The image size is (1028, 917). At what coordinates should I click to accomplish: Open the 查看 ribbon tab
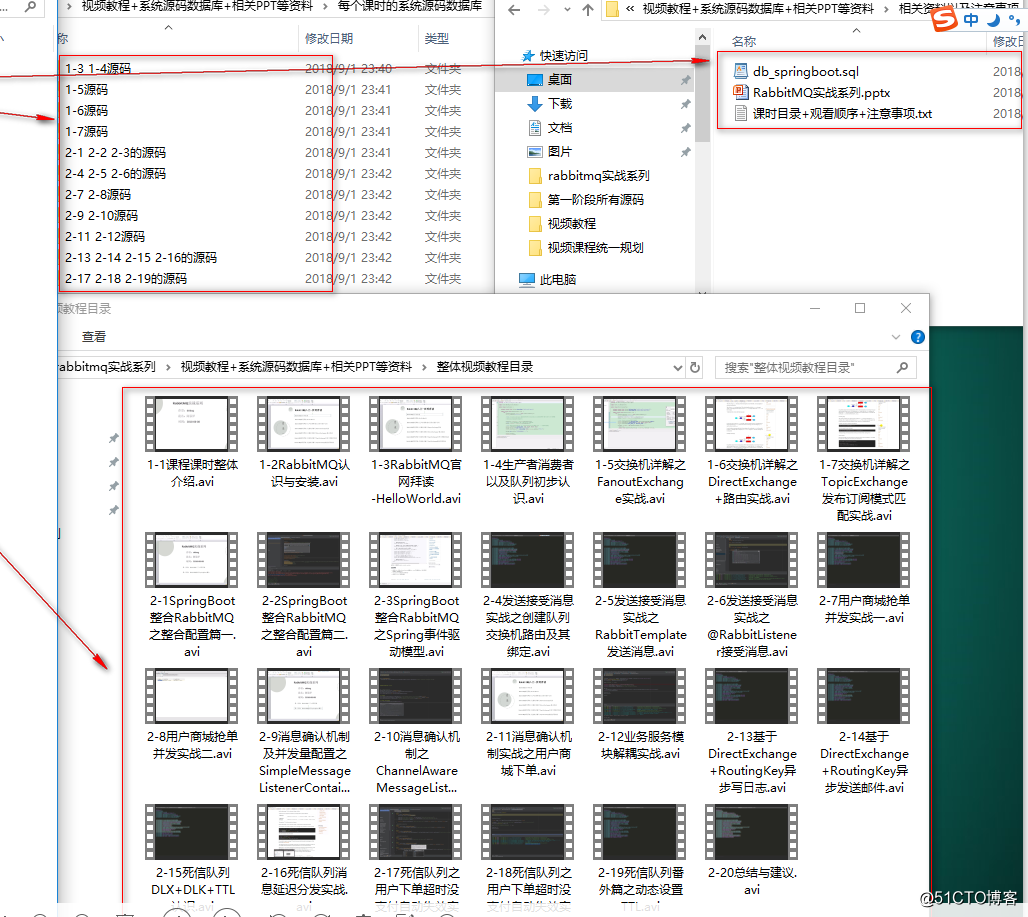pos(93,337)
